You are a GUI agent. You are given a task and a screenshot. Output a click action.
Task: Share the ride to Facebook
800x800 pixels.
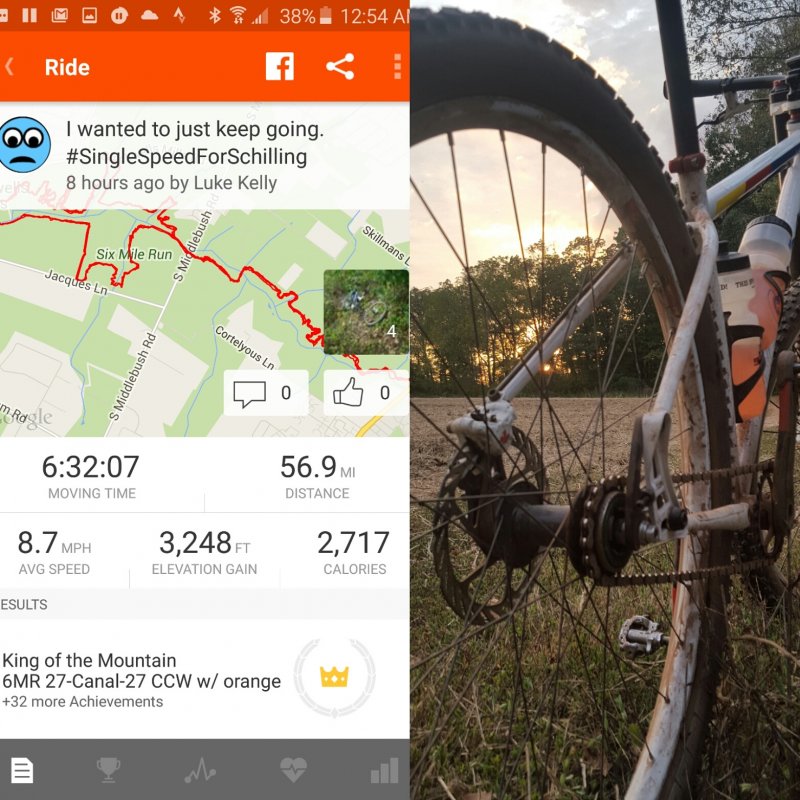pyautogui.click(x=280, y=66)
